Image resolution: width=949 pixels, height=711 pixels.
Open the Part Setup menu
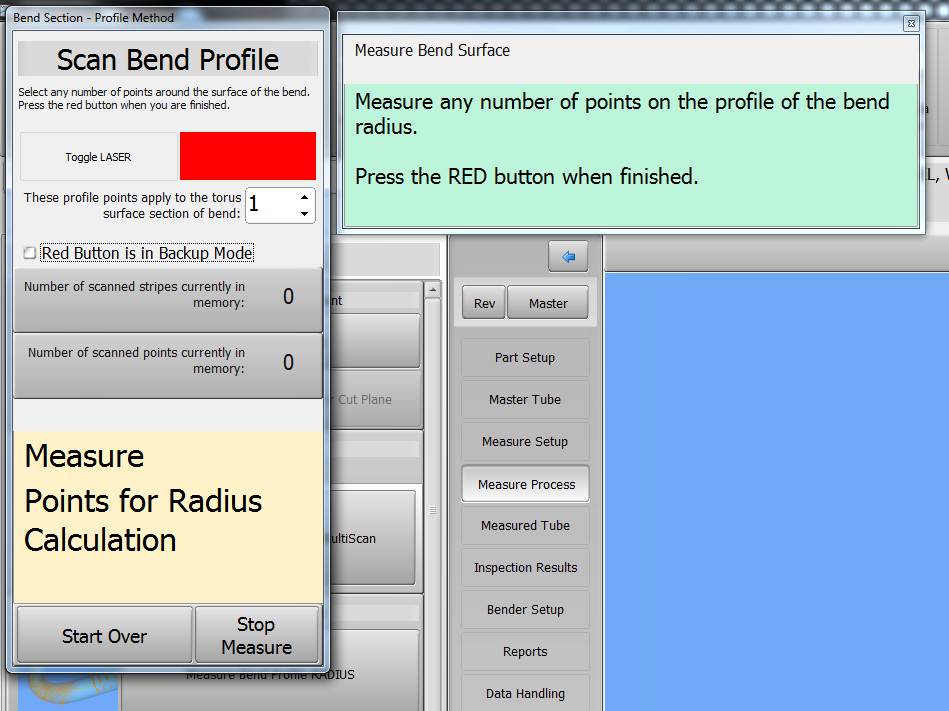[525, 358]
